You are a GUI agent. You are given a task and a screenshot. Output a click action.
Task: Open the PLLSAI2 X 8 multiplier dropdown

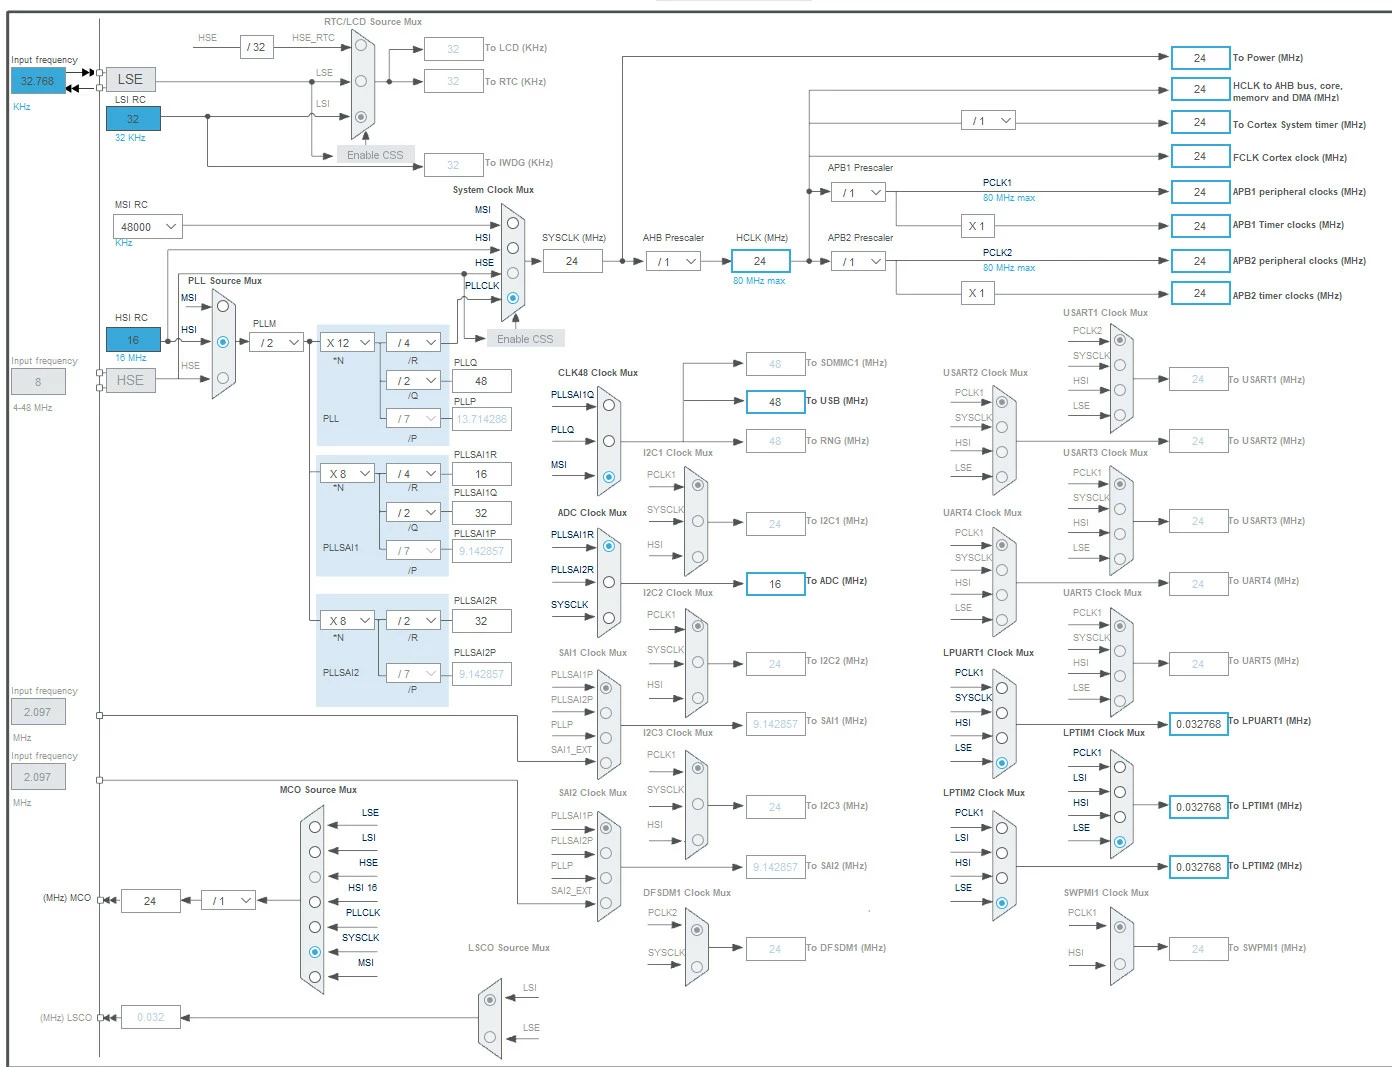pyautogui.click(x=348, y=620)
